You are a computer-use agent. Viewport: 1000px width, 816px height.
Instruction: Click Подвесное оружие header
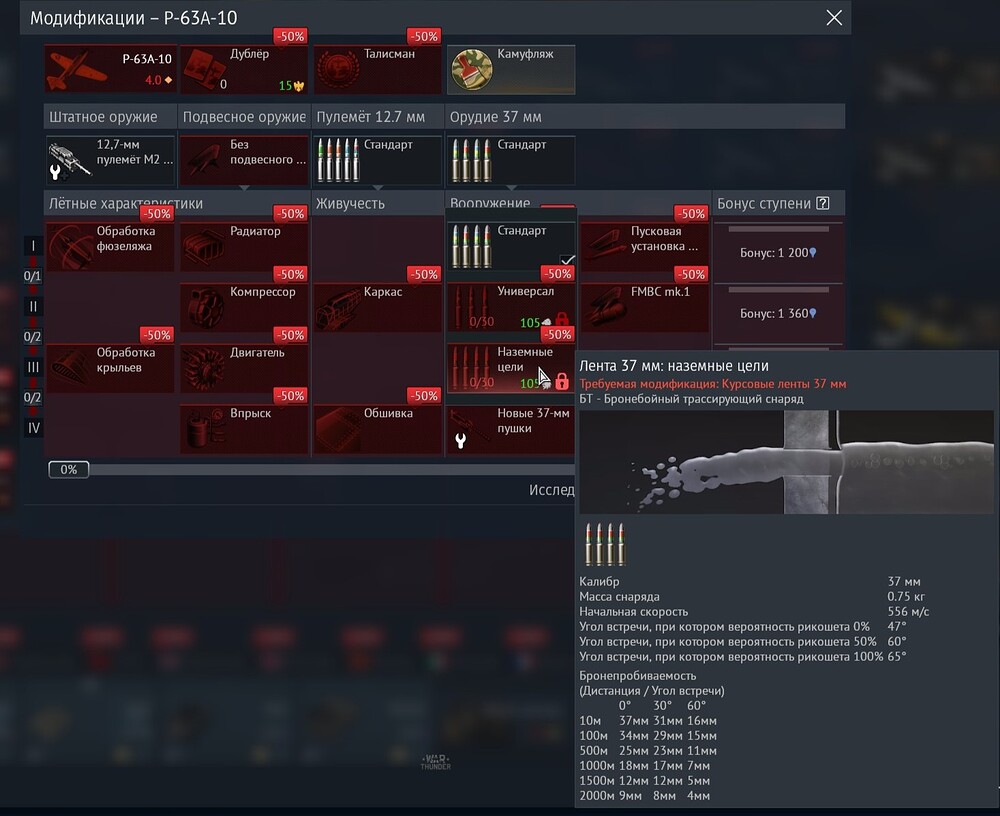[x=244, y=117]
